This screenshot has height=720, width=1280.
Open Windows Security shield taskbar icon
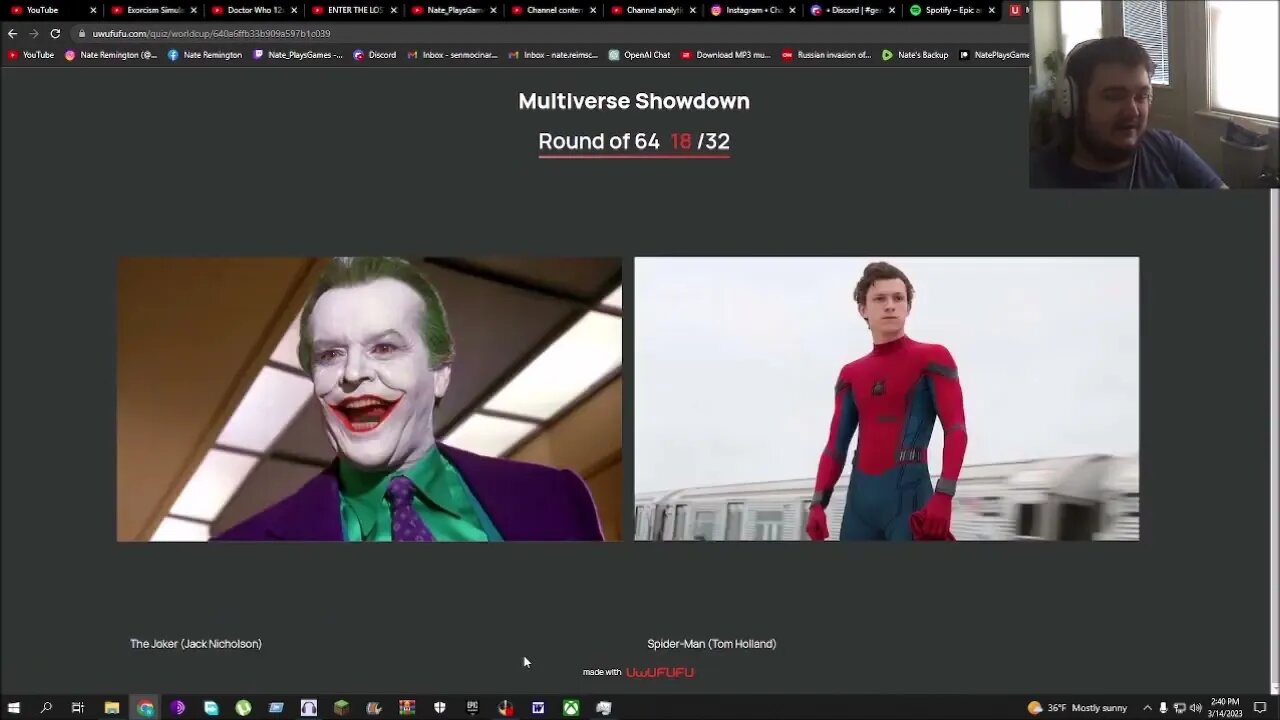tap(439, 708)
